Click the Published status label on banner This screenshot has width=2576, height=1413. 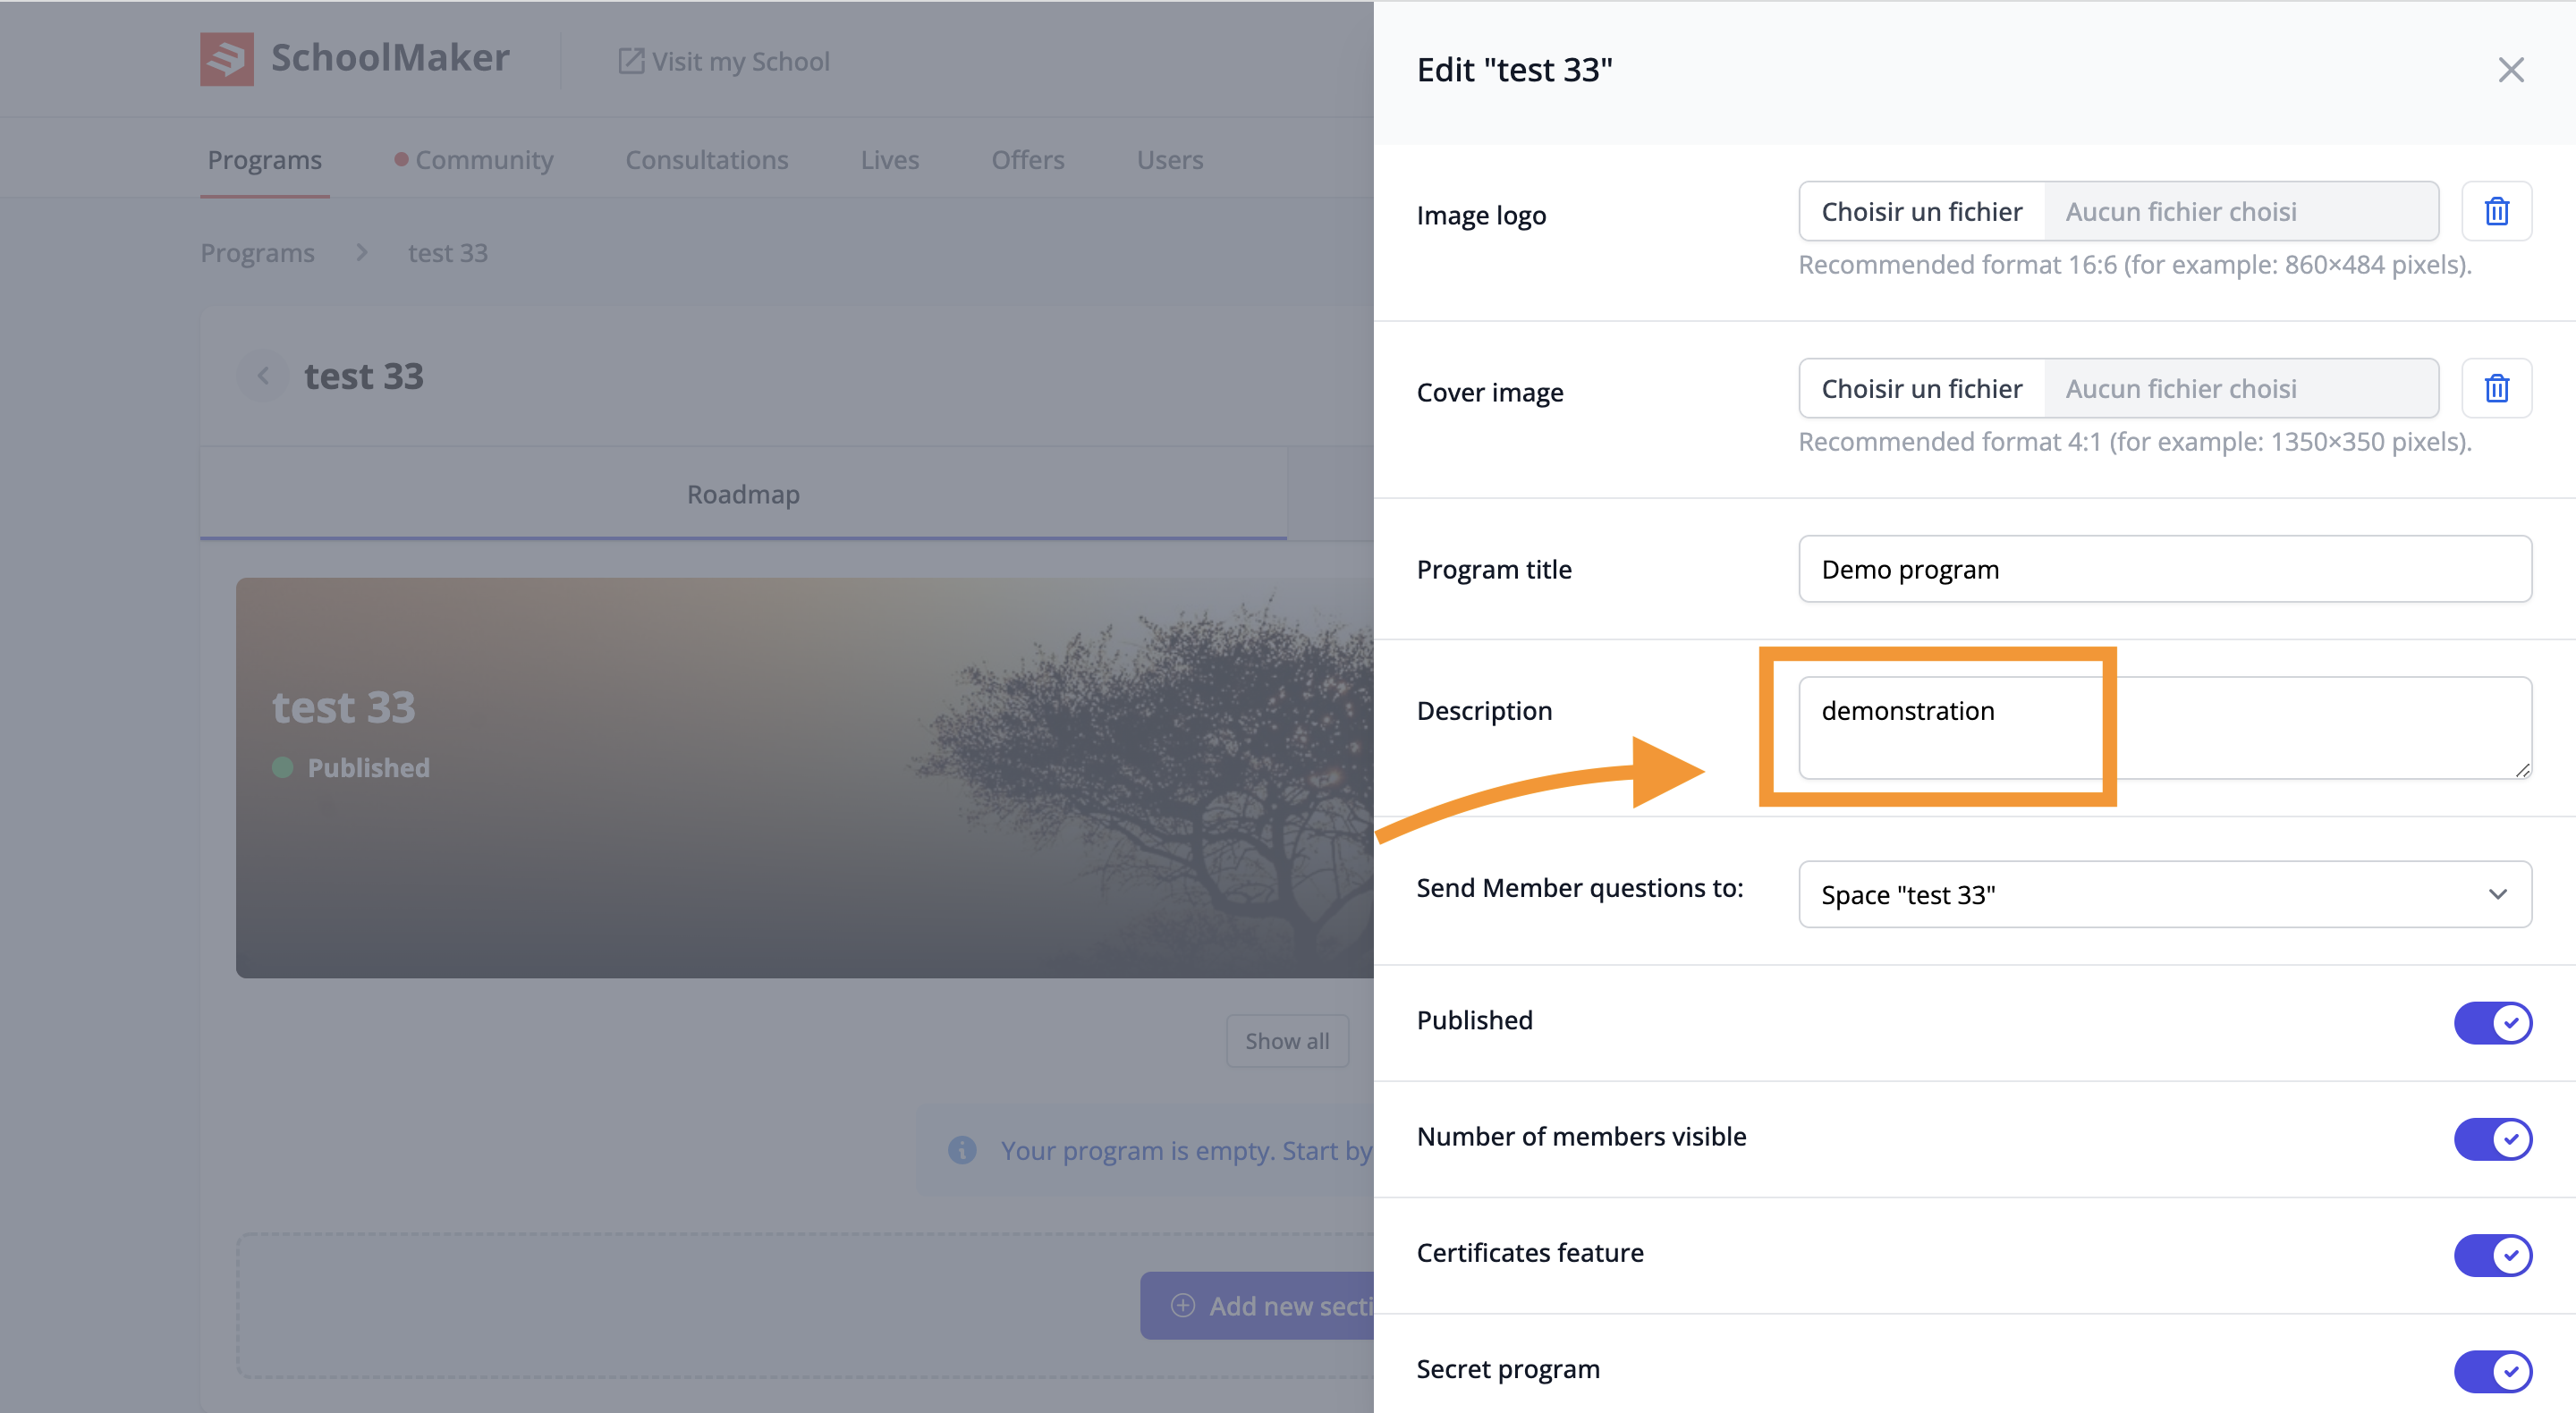point(368,767)
